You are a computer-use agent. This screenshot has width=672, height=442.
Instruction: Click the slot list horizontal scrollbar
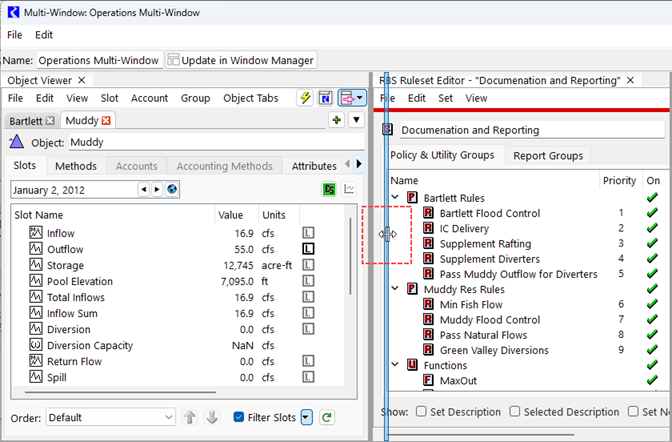point(120,391)
